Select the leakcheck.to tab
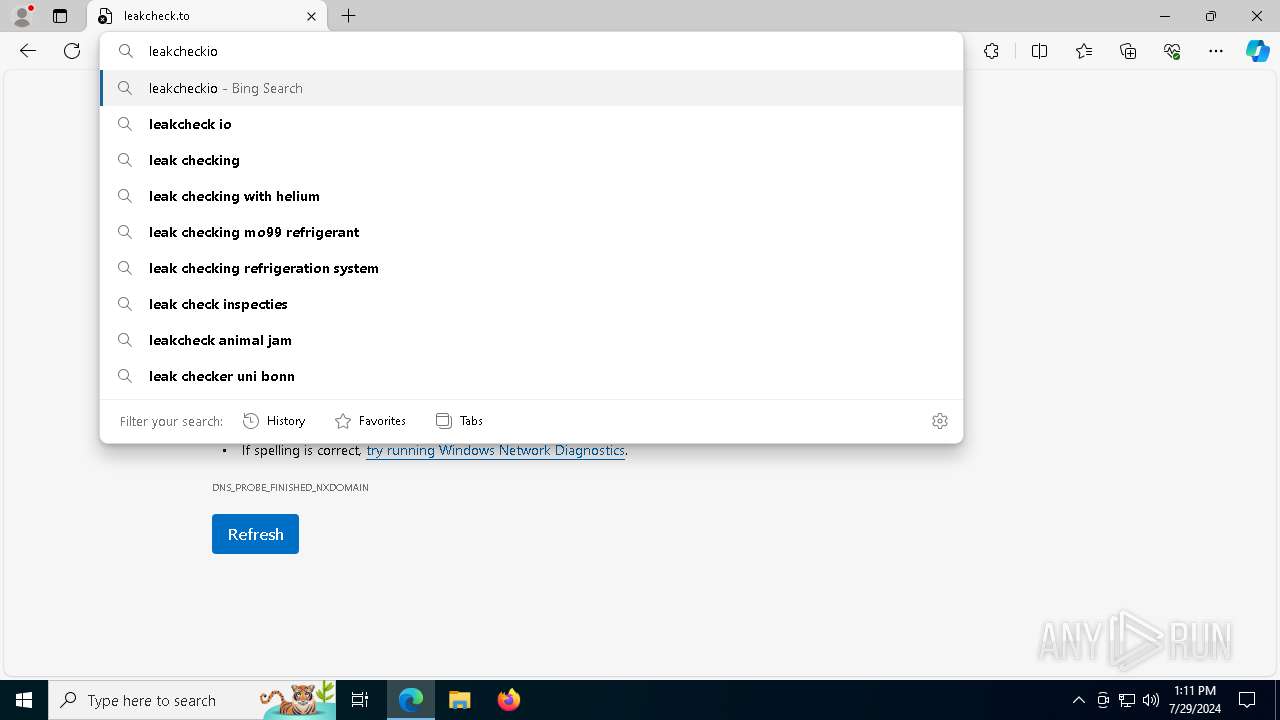 (207, 16)
